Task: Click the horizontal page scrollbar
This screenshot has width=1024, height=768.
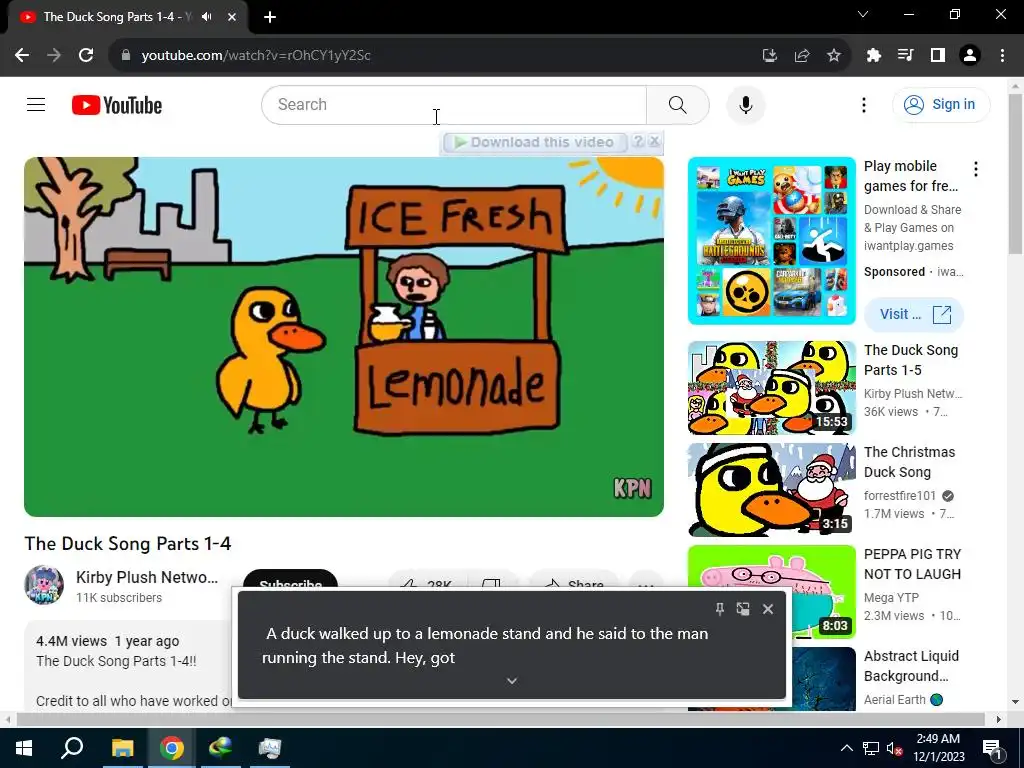Action: pyautogui.click(x=501, y=719)
